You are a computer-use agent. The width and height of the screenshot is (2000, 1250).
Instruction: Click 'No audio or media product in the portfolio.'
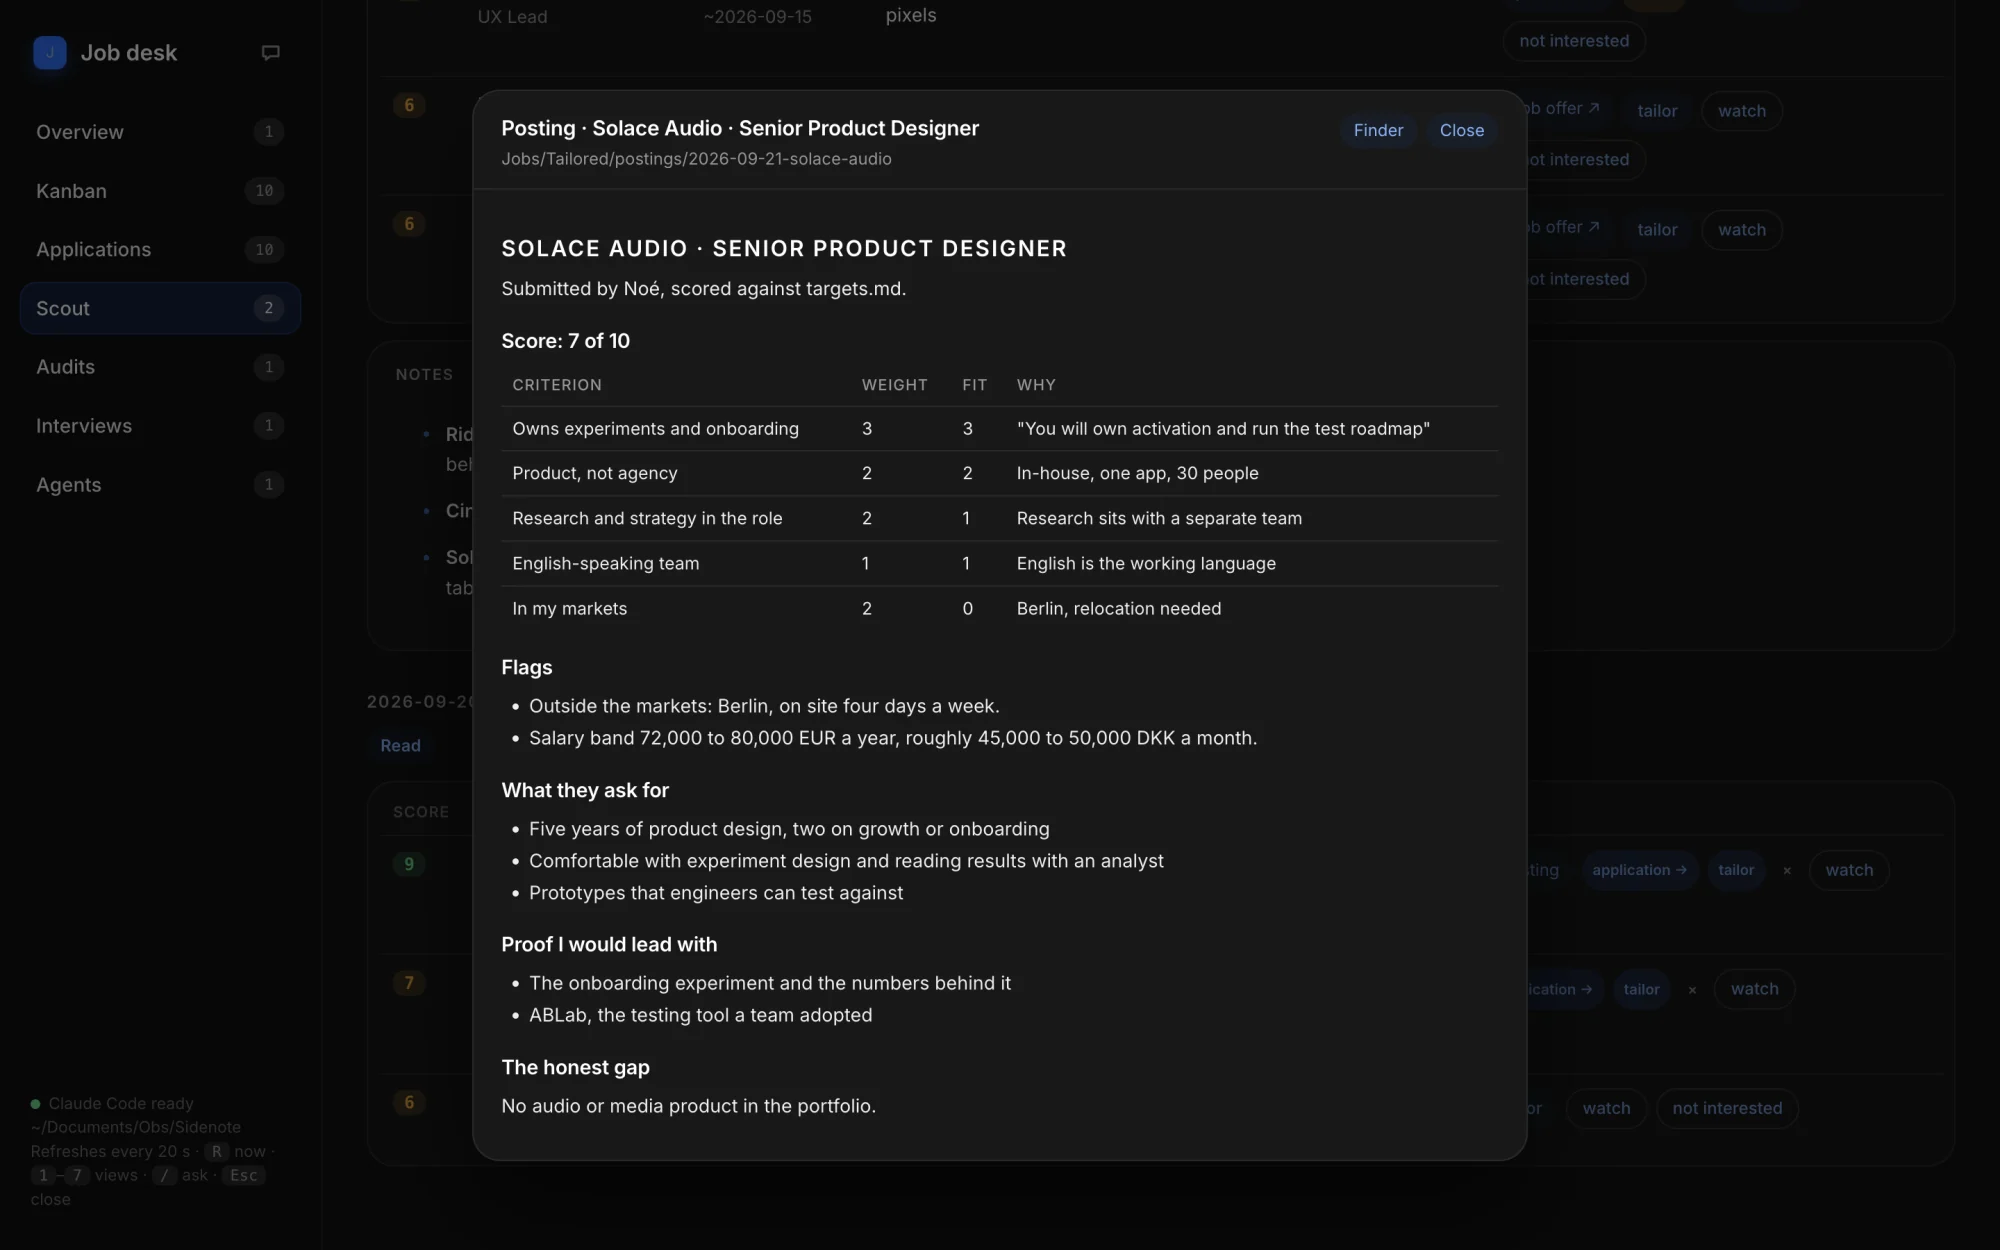pos(688,1107)
